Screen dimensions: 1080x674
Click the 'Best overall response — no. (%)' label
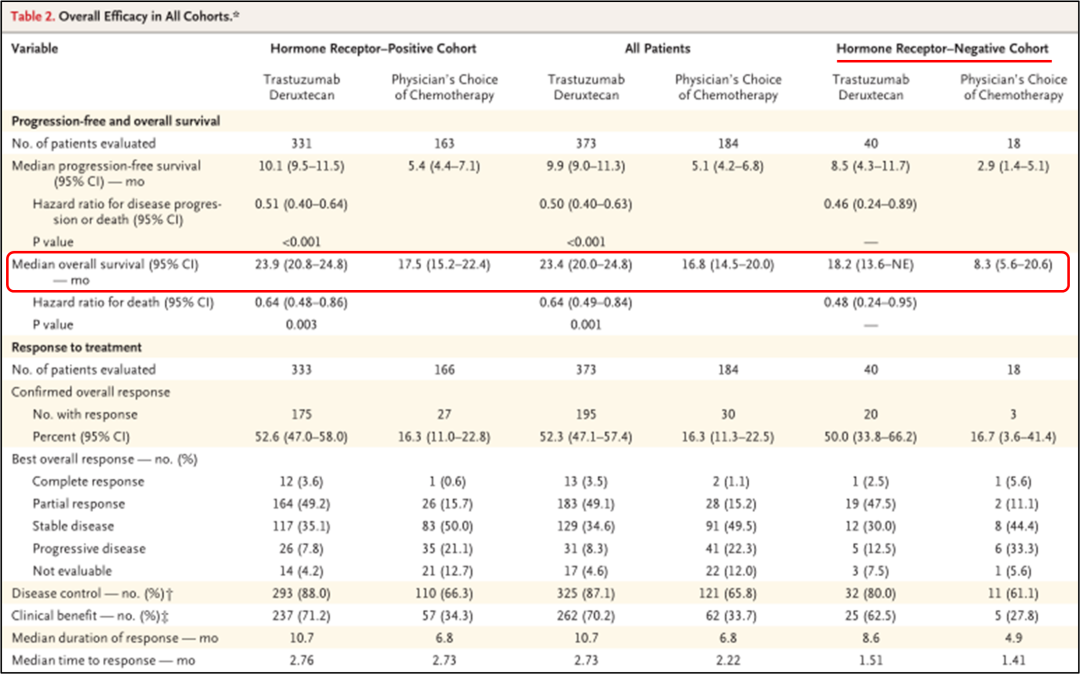click(104, 459)
